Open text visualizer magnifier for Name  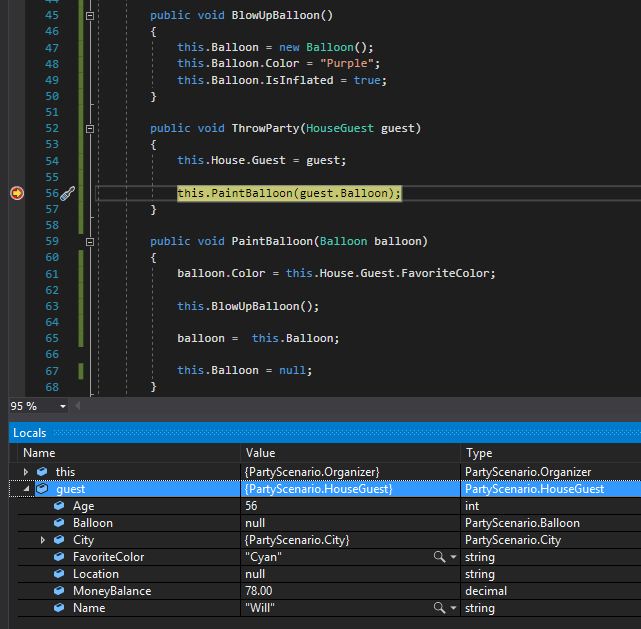(439, 608)
